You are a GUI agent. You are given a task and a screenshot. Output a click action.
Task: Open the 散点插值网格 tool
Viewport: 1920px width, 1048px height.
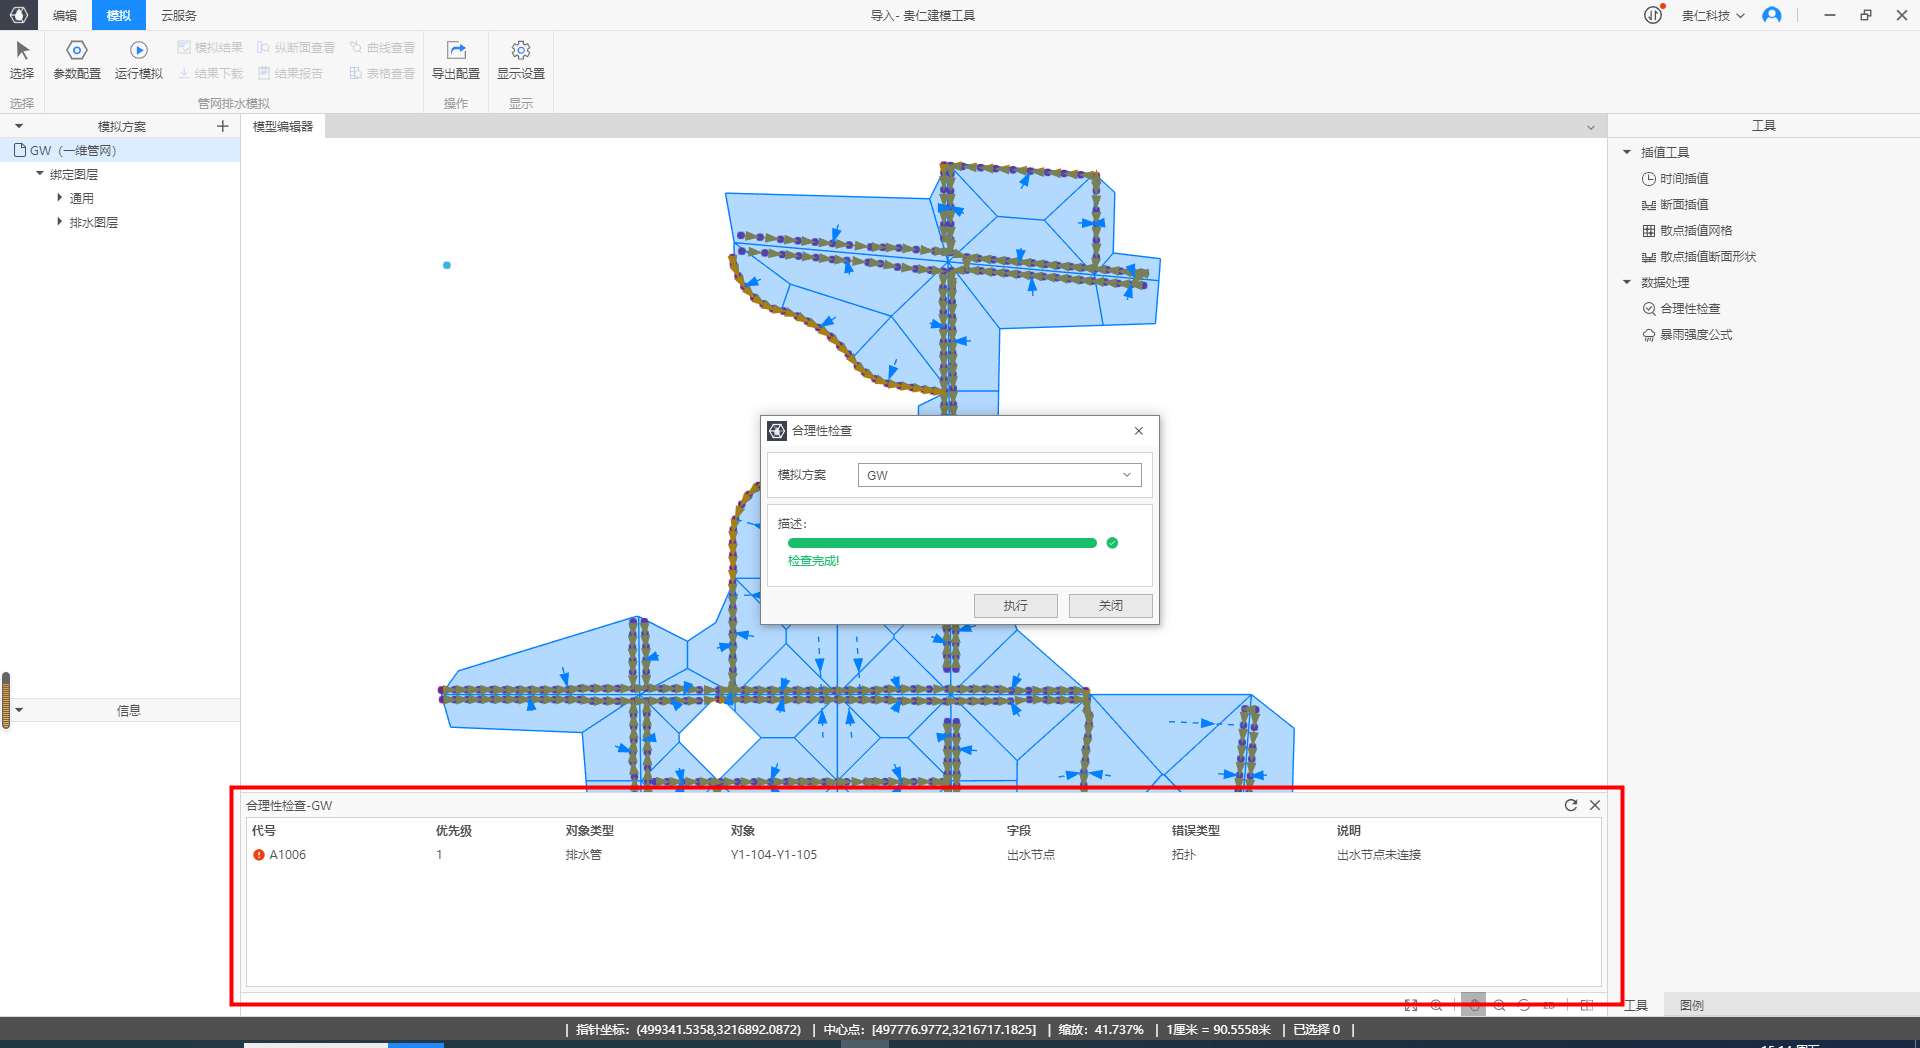point(1687,230)
